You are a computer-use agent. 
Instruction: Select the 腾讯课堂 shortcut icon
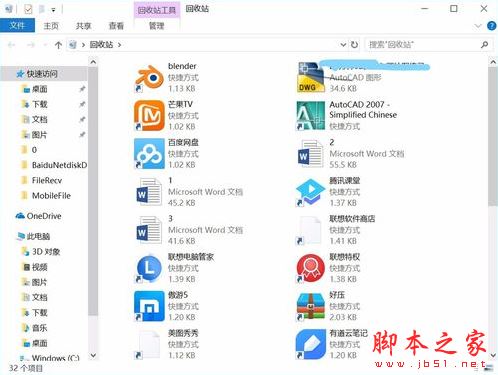(x=310, y=192)
